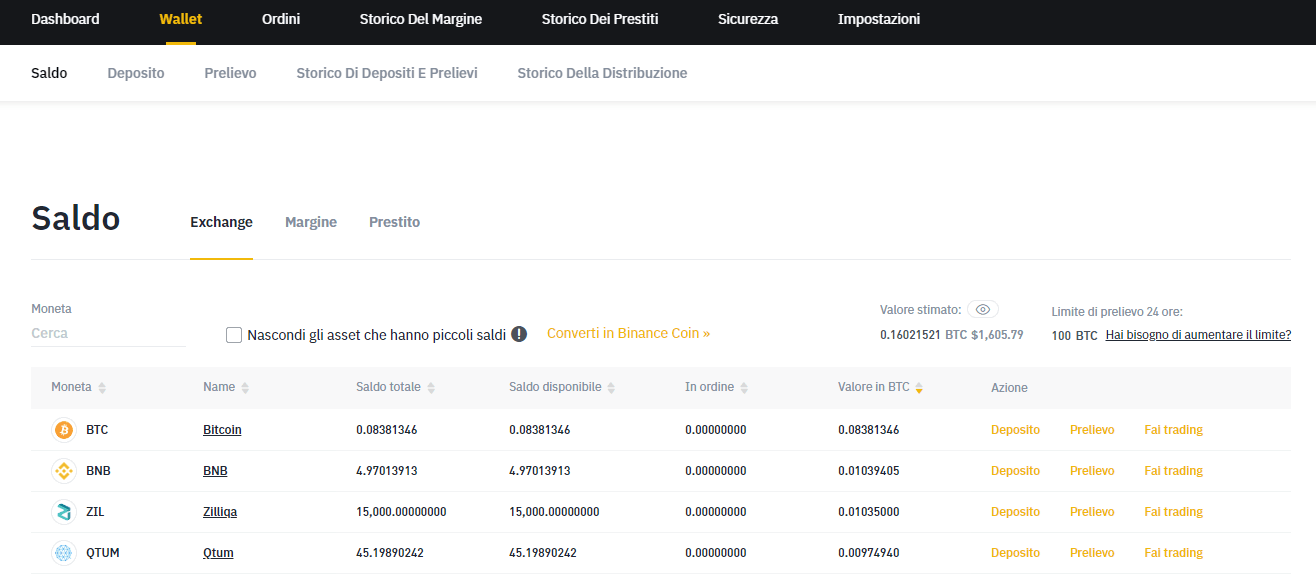Click Fai trading in the BNB row
The image size is (1316, 578).
[x=1173, y=471]
